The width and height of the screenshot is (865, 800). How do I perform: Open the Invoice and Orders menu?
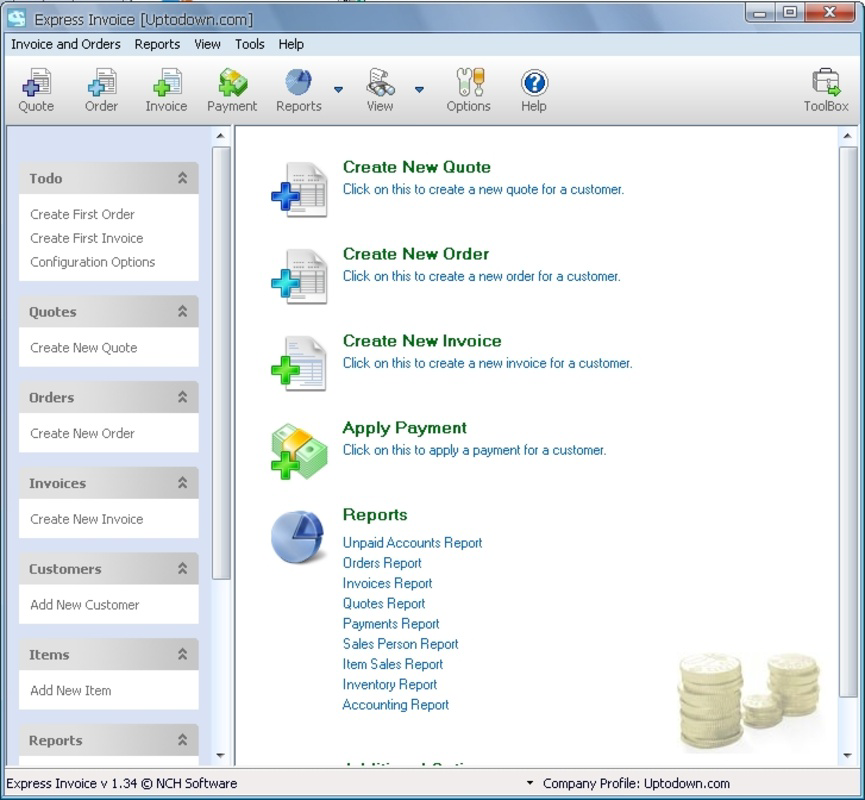click(x=66, y=45)
